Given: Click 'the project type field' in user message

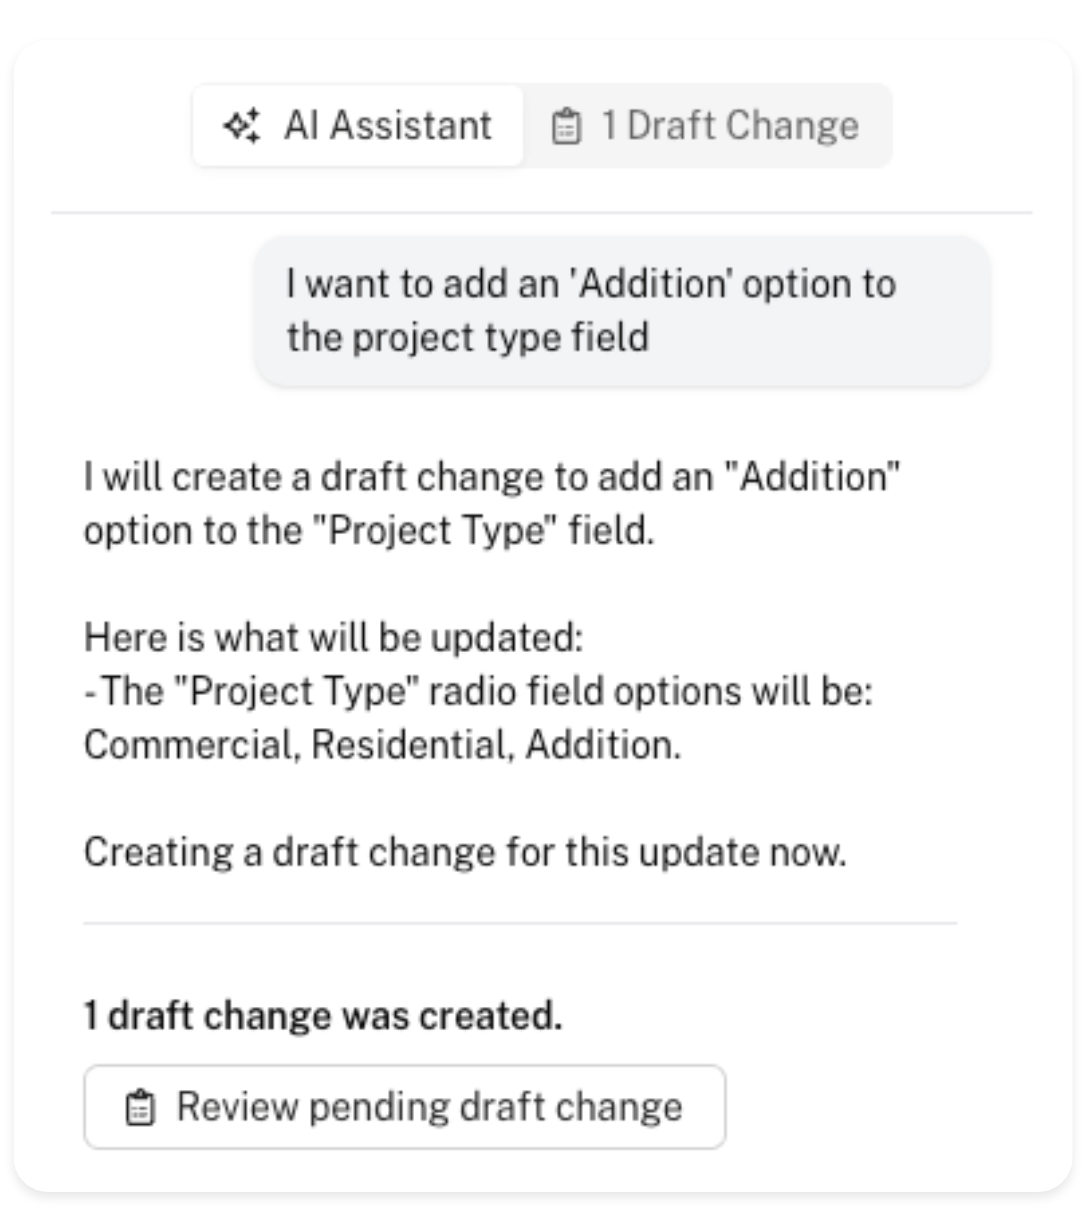Looking at the screenshot, I should (x=467, y=337).
